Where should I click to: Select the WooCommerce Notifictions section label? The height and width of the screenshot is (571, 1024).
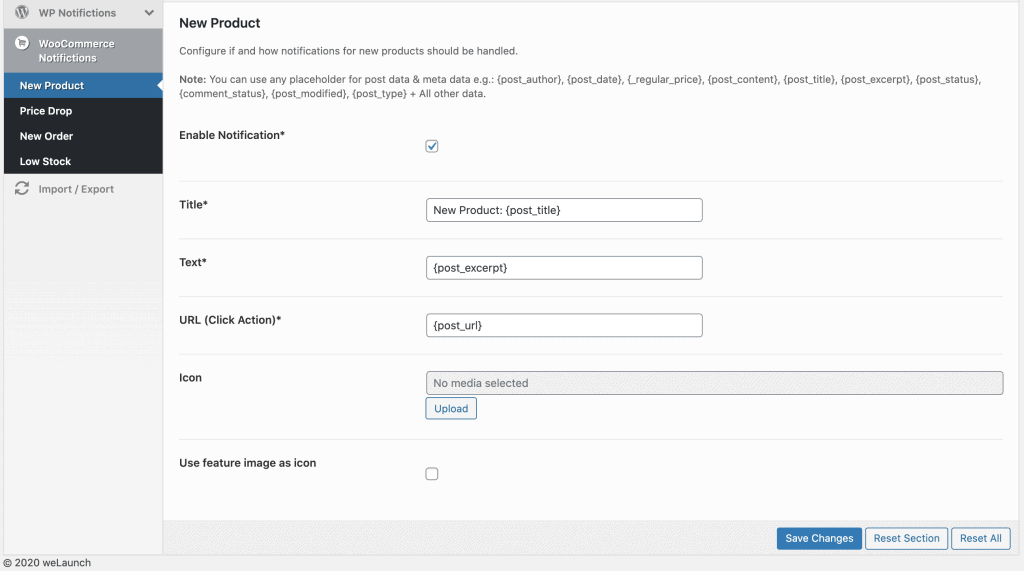pos(76,51)
